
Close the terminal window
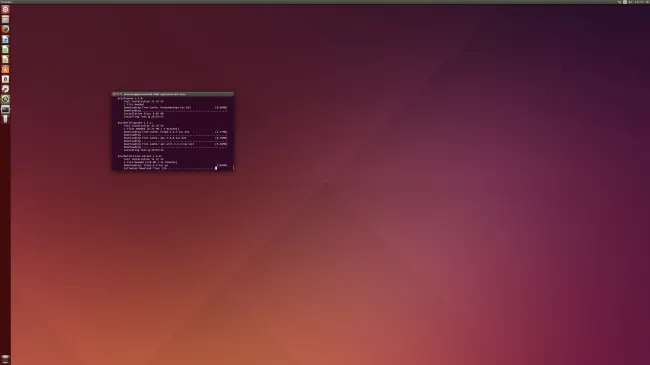114,94
